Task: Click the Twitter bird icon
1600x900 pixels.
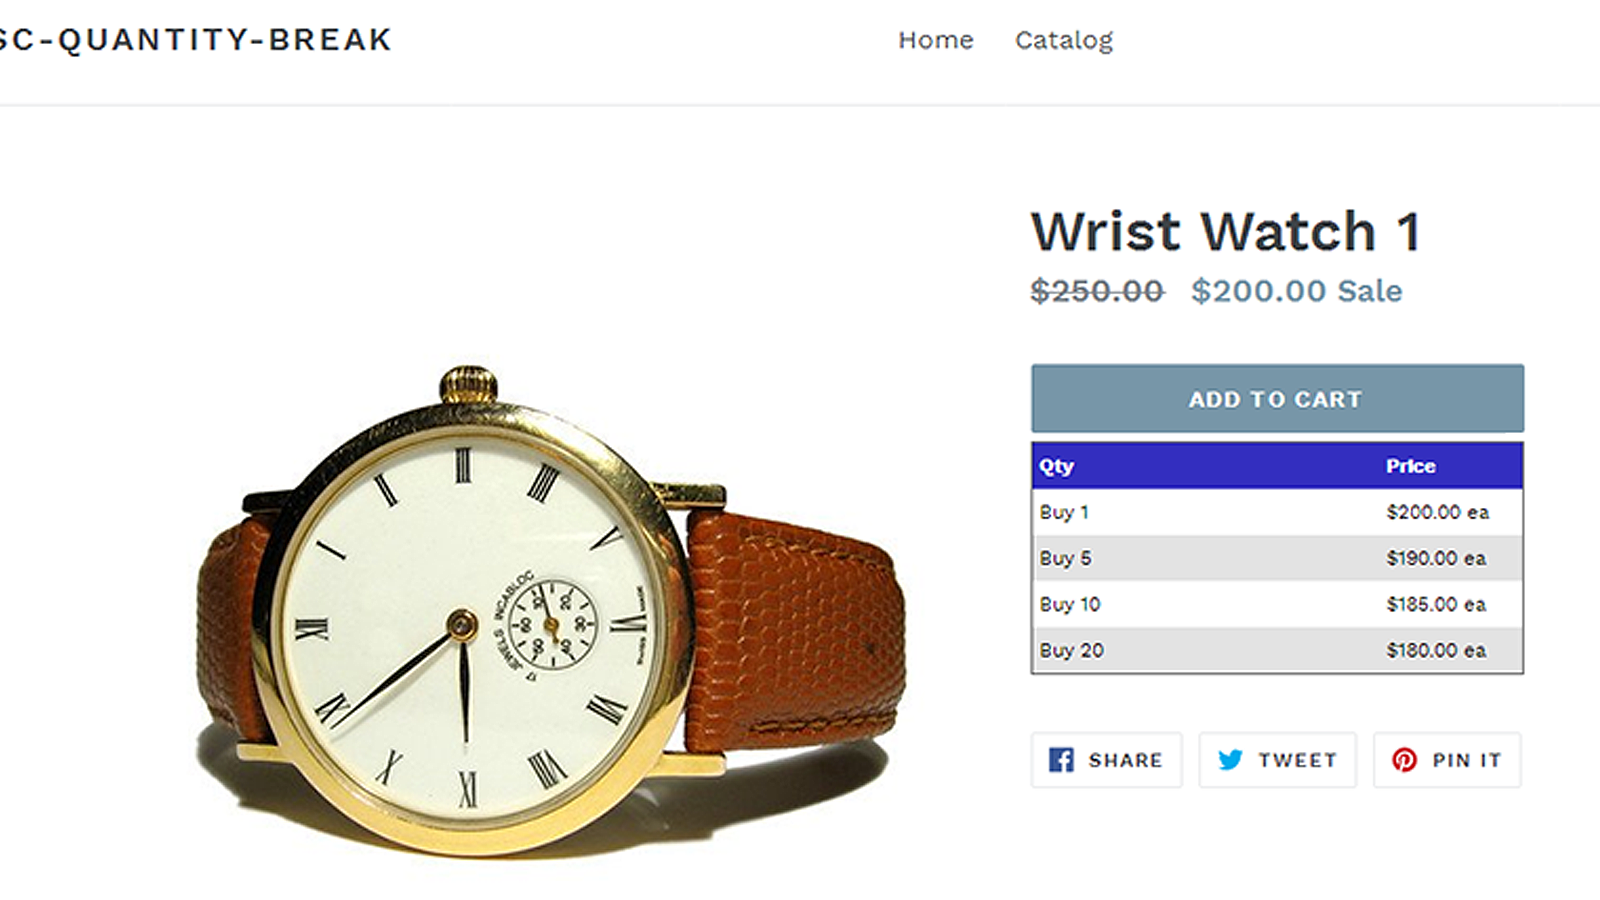Action: click(x=1231, y=760)
